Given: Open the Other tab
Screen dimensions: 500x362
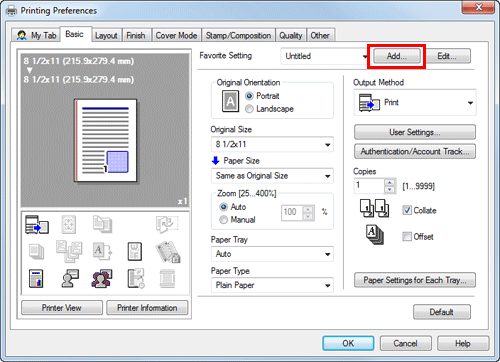Looking at the screenshot, I should click(320, 35).
